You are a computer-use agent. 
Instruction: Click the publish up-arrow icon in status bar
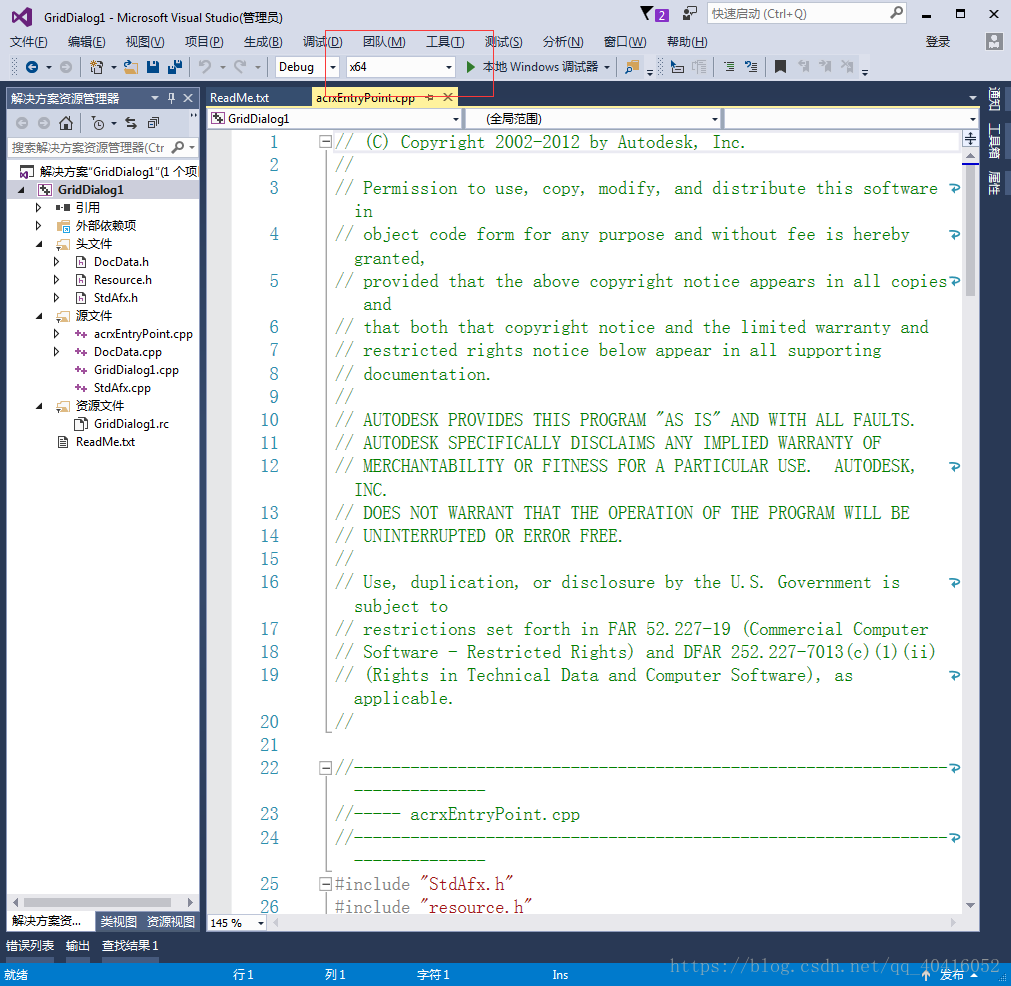(x=926, y=974)
